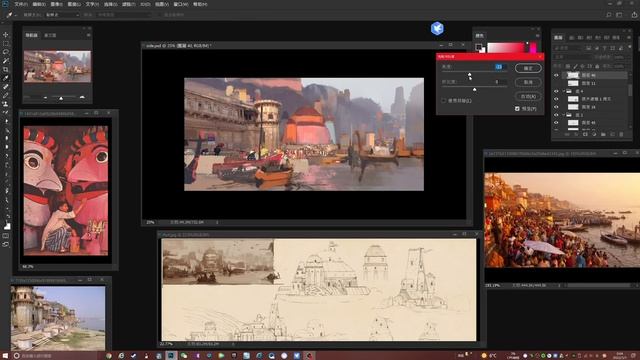Open the Color panel options menu
Image resolution: width=640 pixels, height=360 pixels.
coord(538,36)
